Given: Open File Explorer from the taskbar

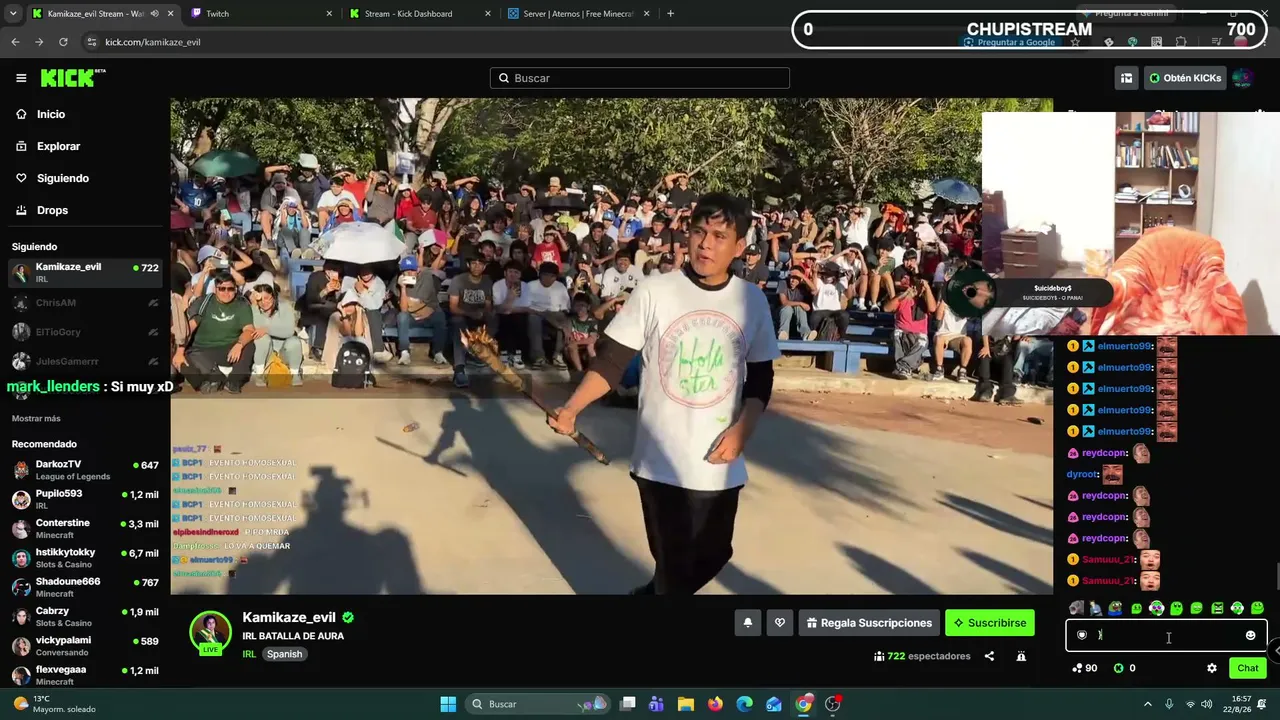Looking at the screenshot, I should coord(686,704).
